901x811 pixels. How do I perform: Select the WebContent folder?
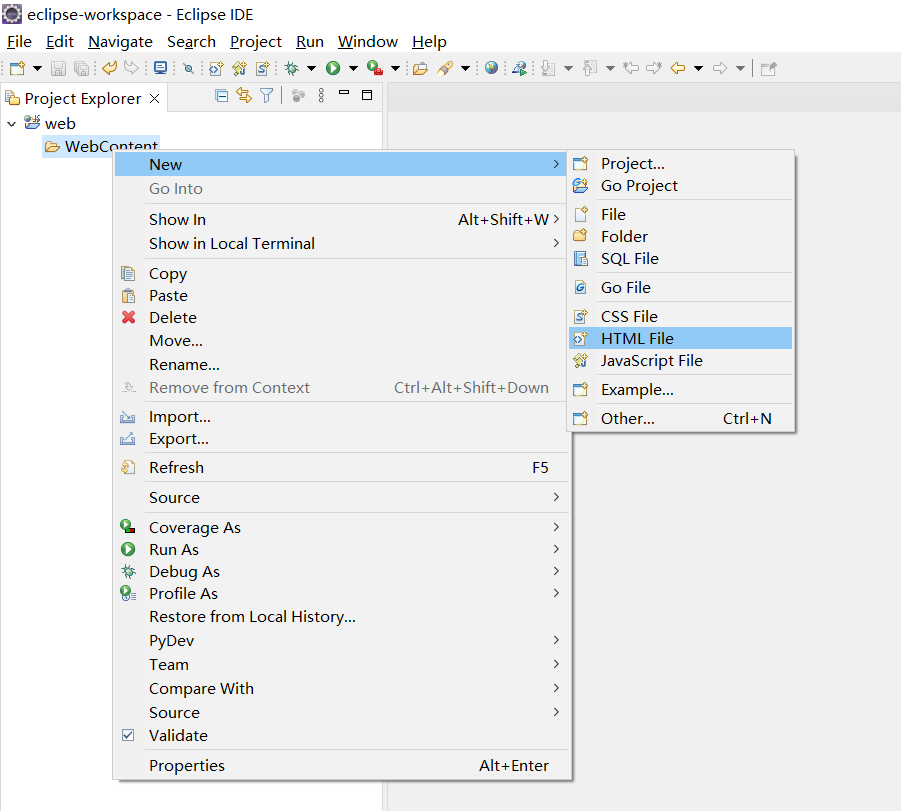click(x=101, y=146)
